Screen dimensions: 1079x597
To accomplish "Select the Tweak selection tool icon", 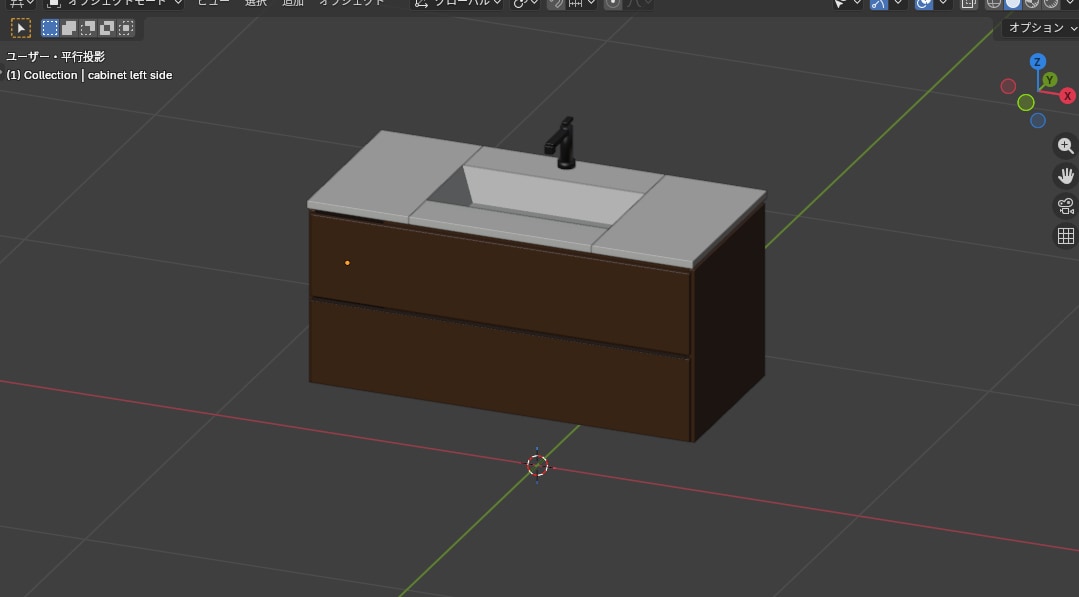I will click(21, 28).
